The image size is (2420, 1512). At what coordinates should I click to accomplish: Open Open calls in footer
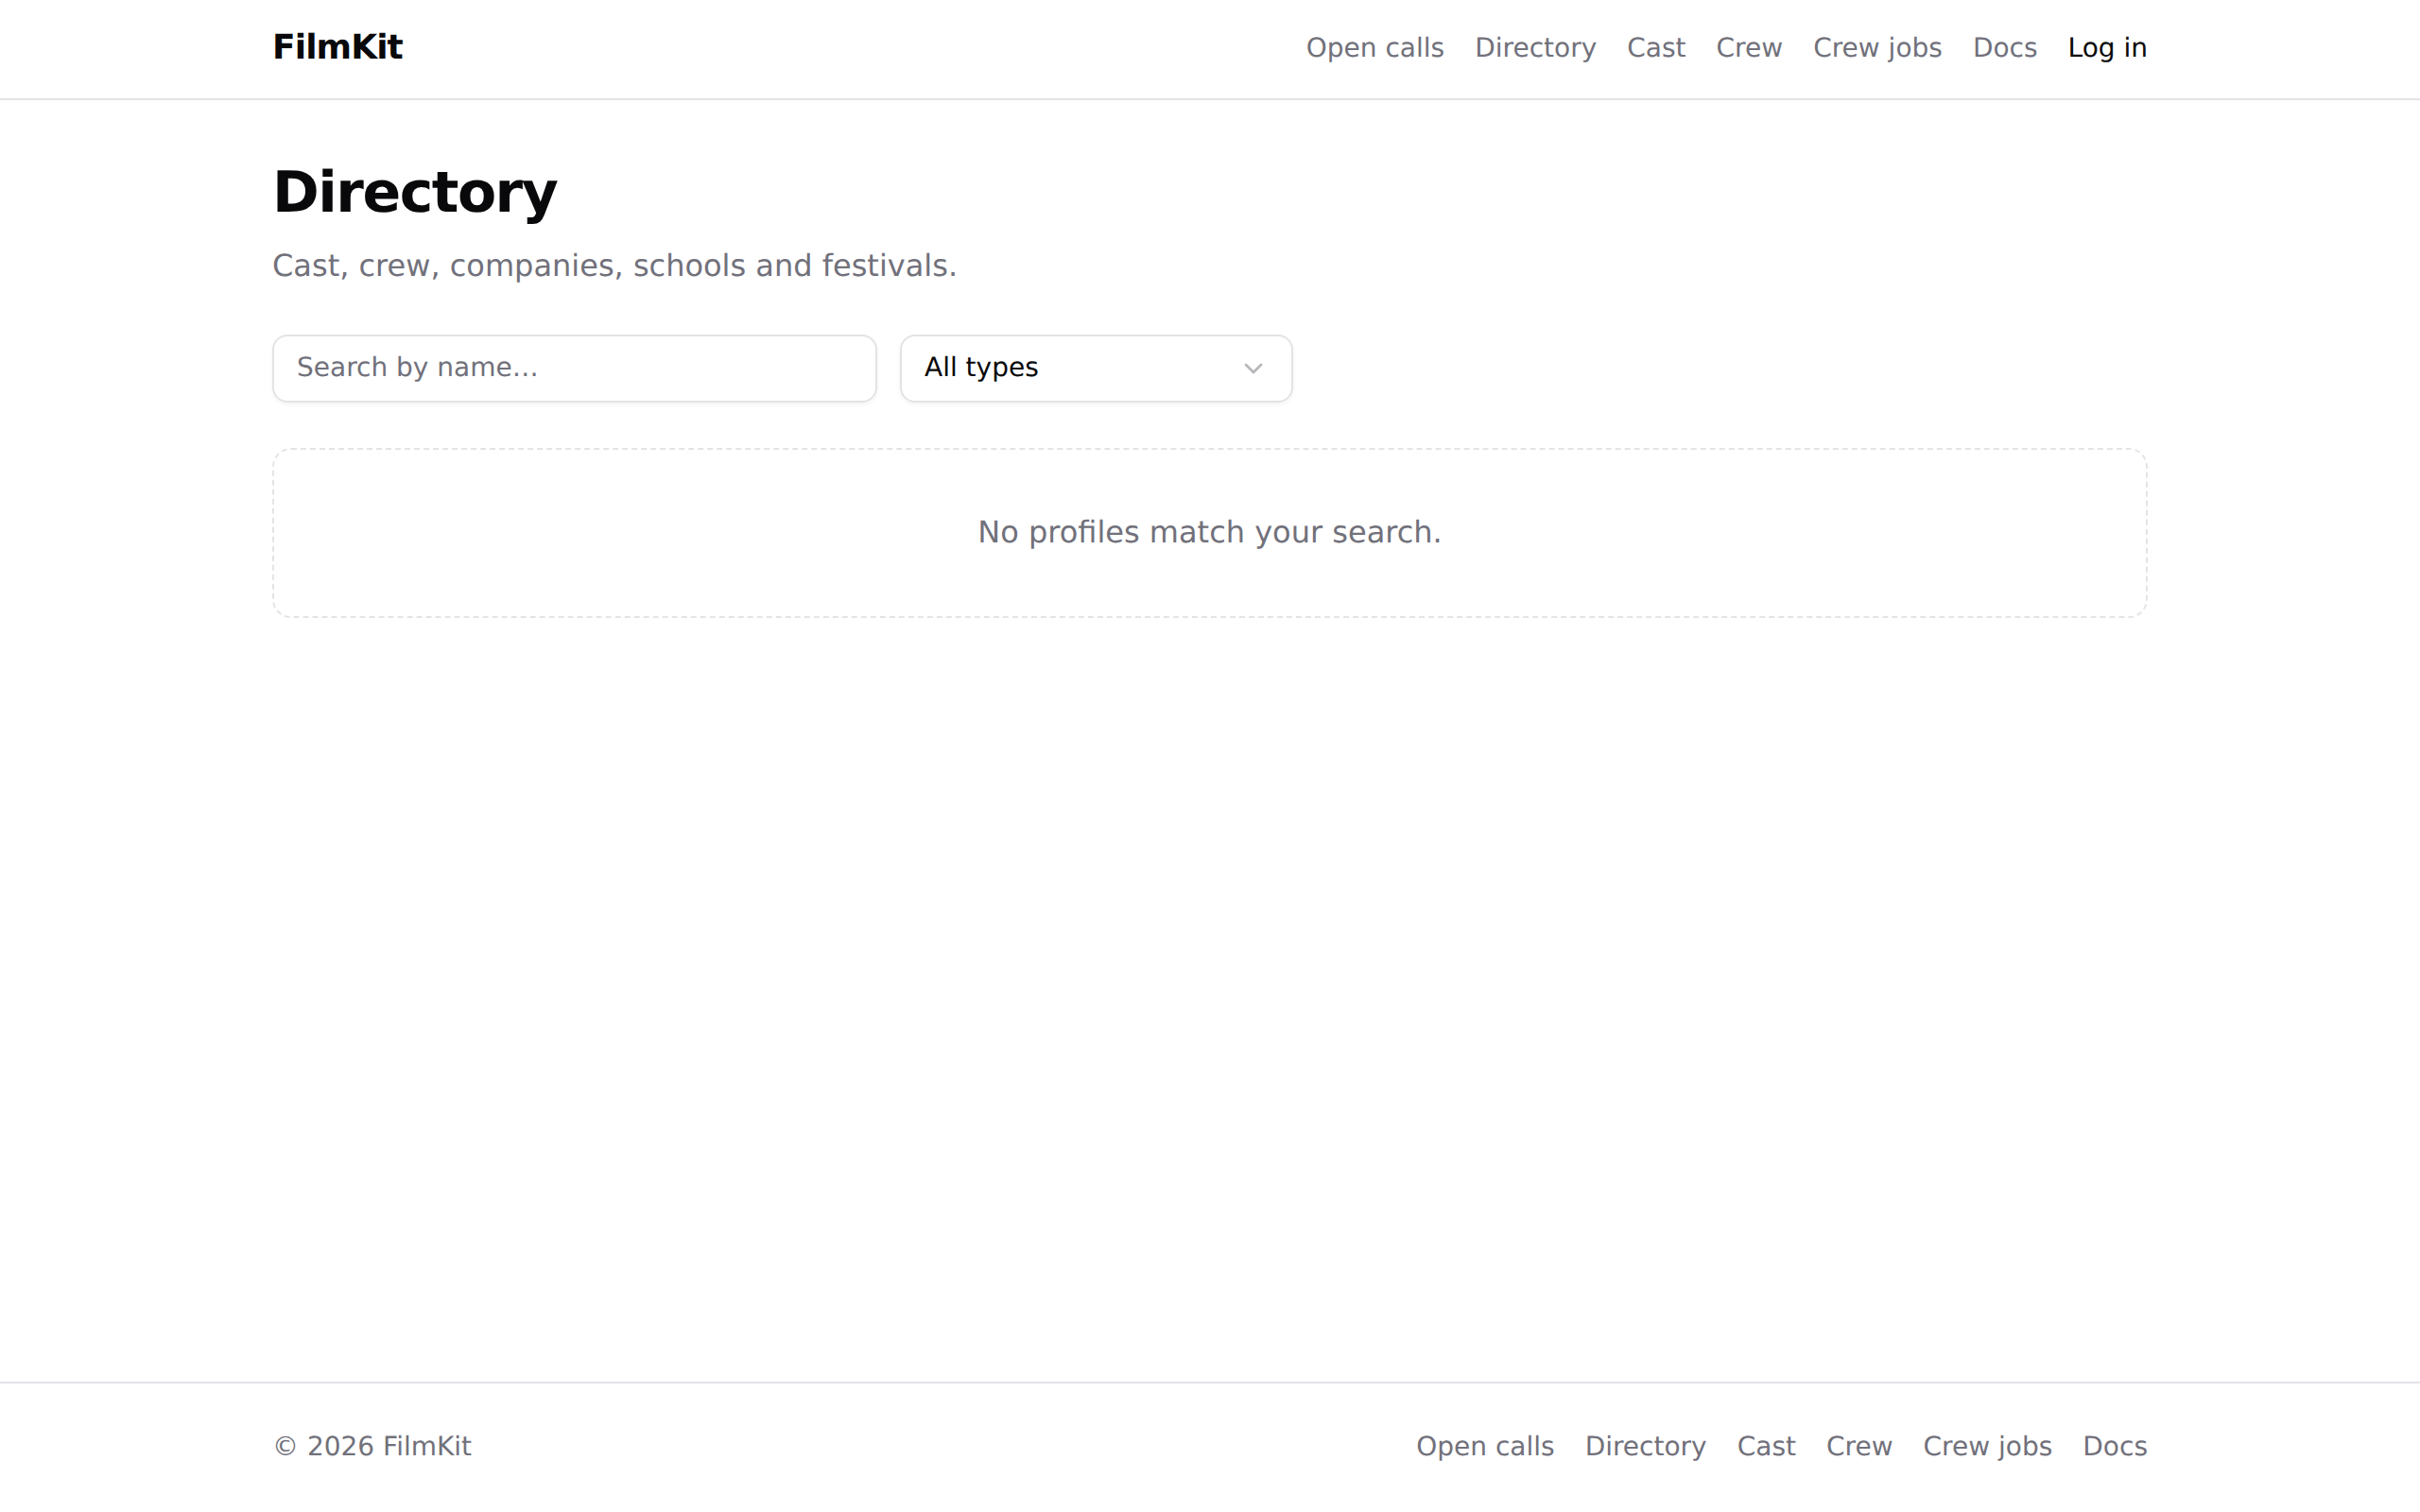(1485, 1446)
